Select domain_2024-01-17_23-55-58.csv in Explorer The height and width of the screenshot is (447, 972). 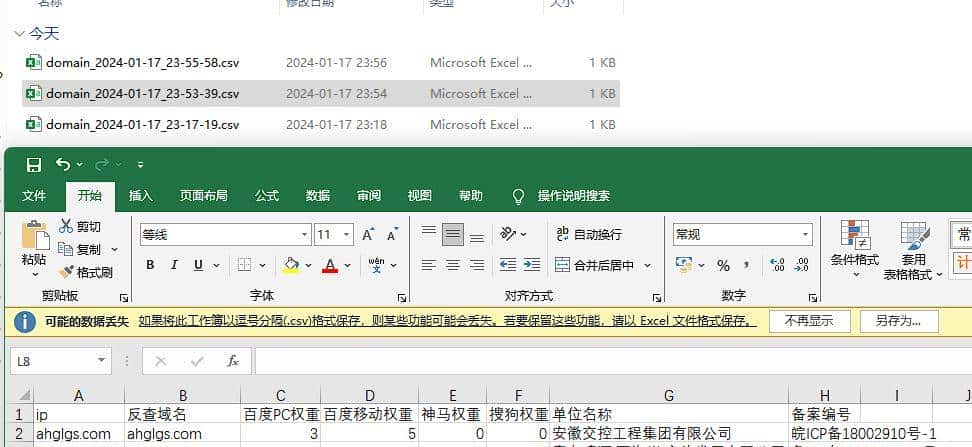[x=143, y=63]
